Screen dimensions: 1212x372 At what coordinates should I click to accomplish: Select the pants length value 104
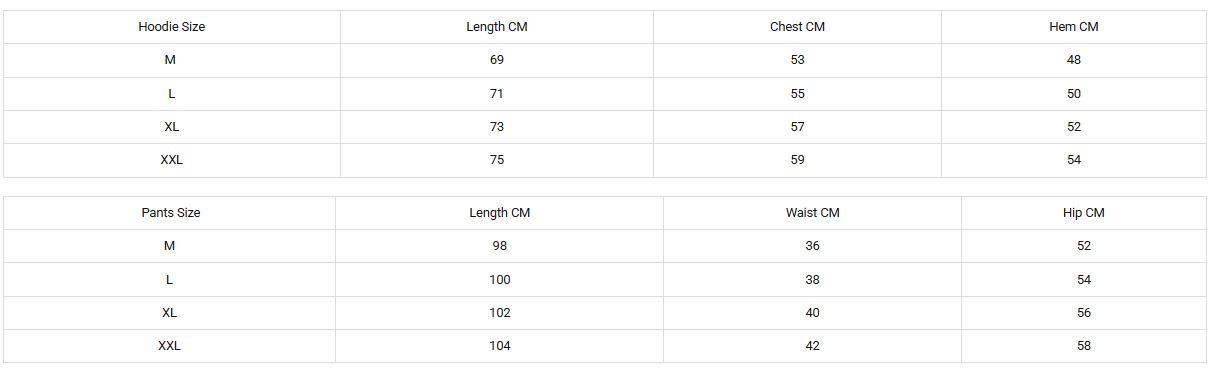click(500, 346)
